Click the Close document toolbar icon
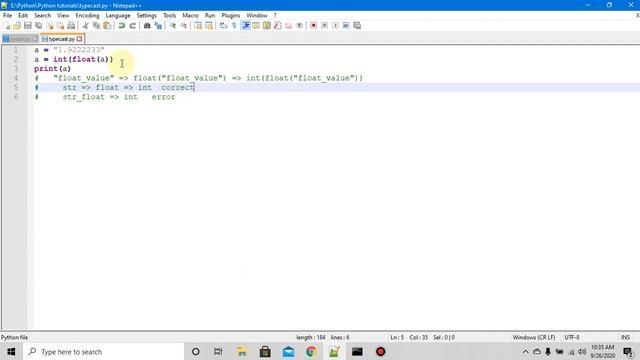640x360 pixels. (50, 26)
